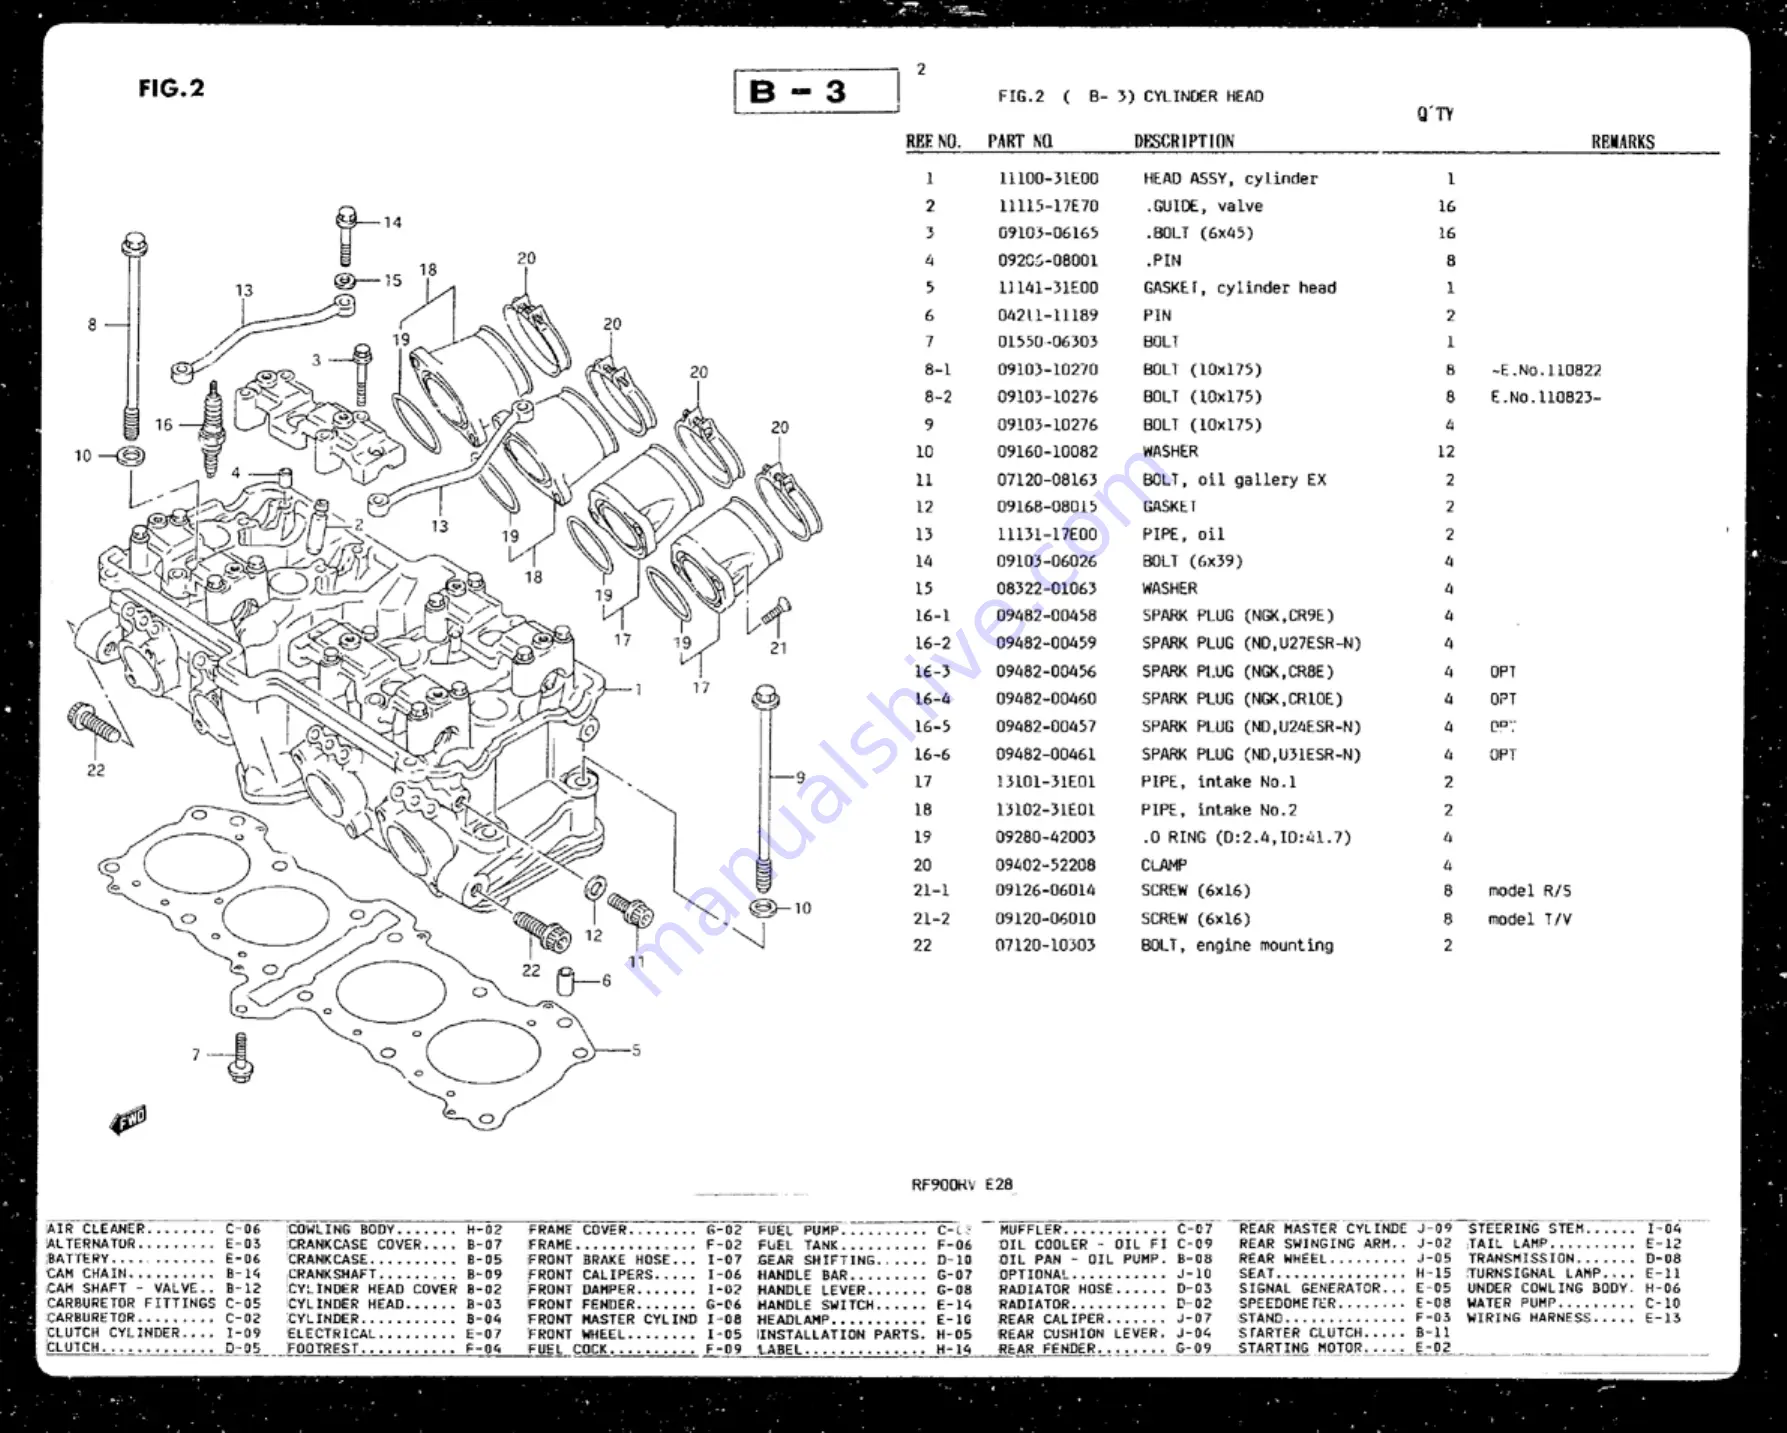1787x1433 pixels.
Task: Select index entry "MUFFLER" C-07
Action: [x=1106, y=1229]
